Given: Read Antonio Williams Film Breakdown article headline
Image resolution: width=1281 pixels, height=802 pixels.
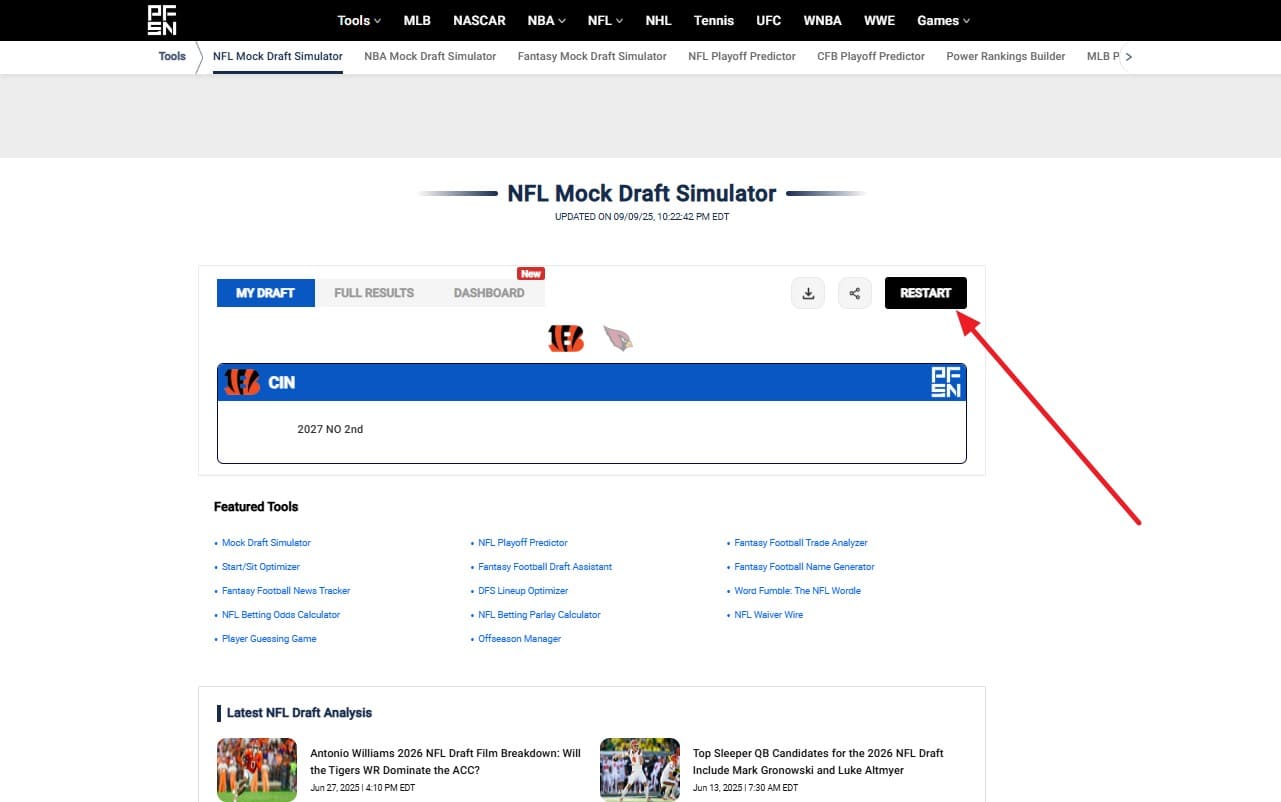Looking at the screenshot, I should tap(445, 762).
